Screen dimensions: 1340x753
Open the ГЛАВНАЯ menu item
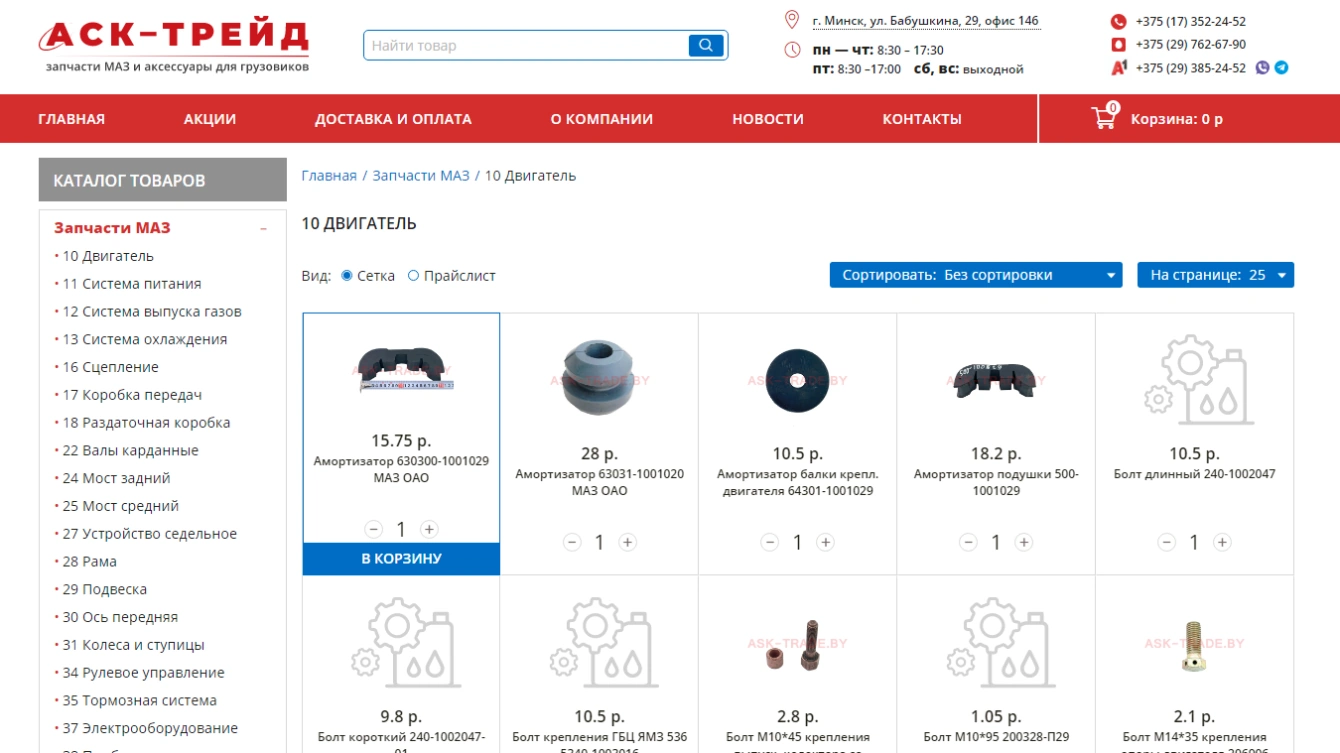[72, 119]
